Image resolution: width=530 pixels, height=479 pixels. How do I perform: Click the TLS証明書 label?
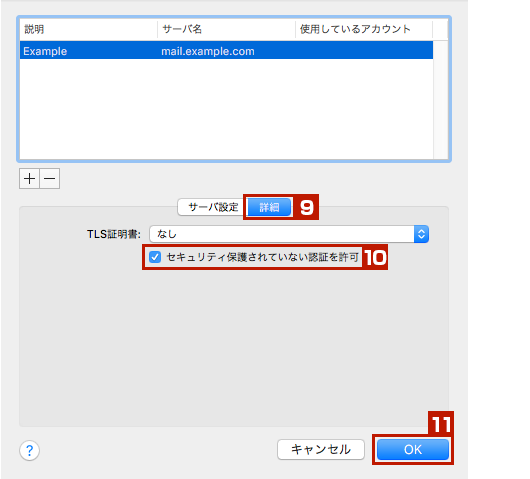pos(114,234)
